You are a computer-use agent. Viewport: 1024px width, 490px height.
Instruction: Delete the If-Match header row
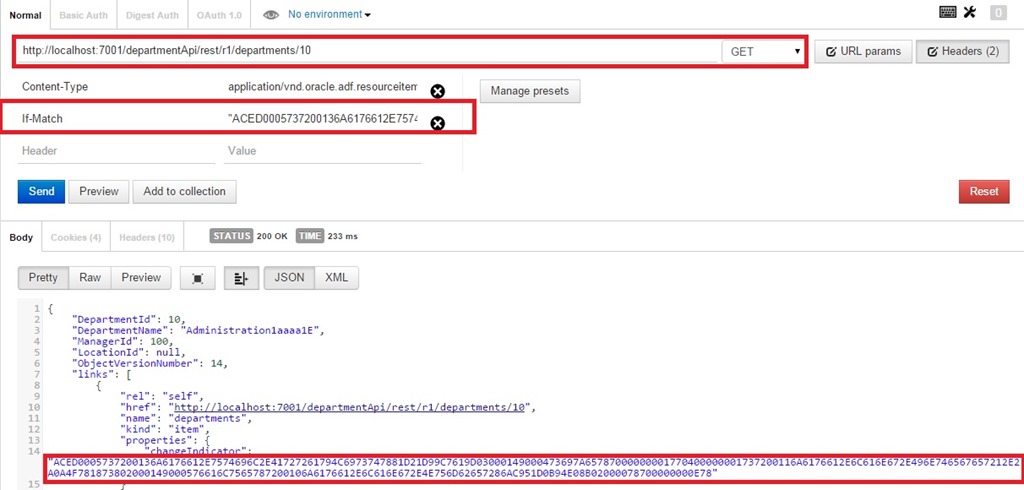pyautogui.click(x=437, y=124)
